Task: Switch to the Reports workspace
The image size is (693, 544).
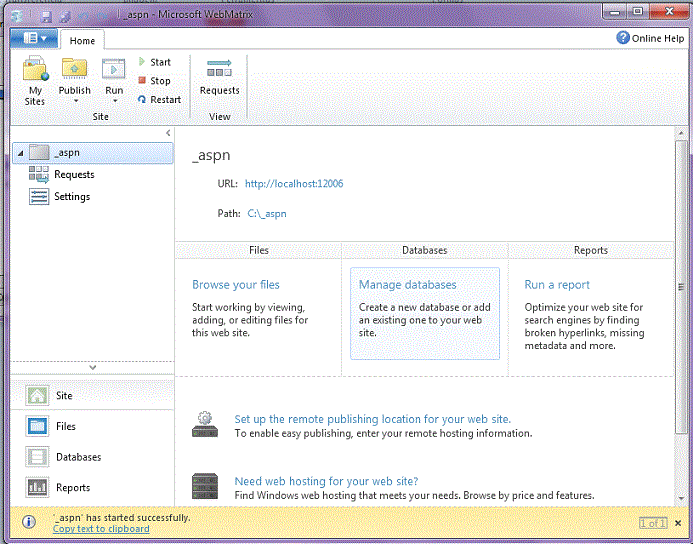Action: pos(92,488)
